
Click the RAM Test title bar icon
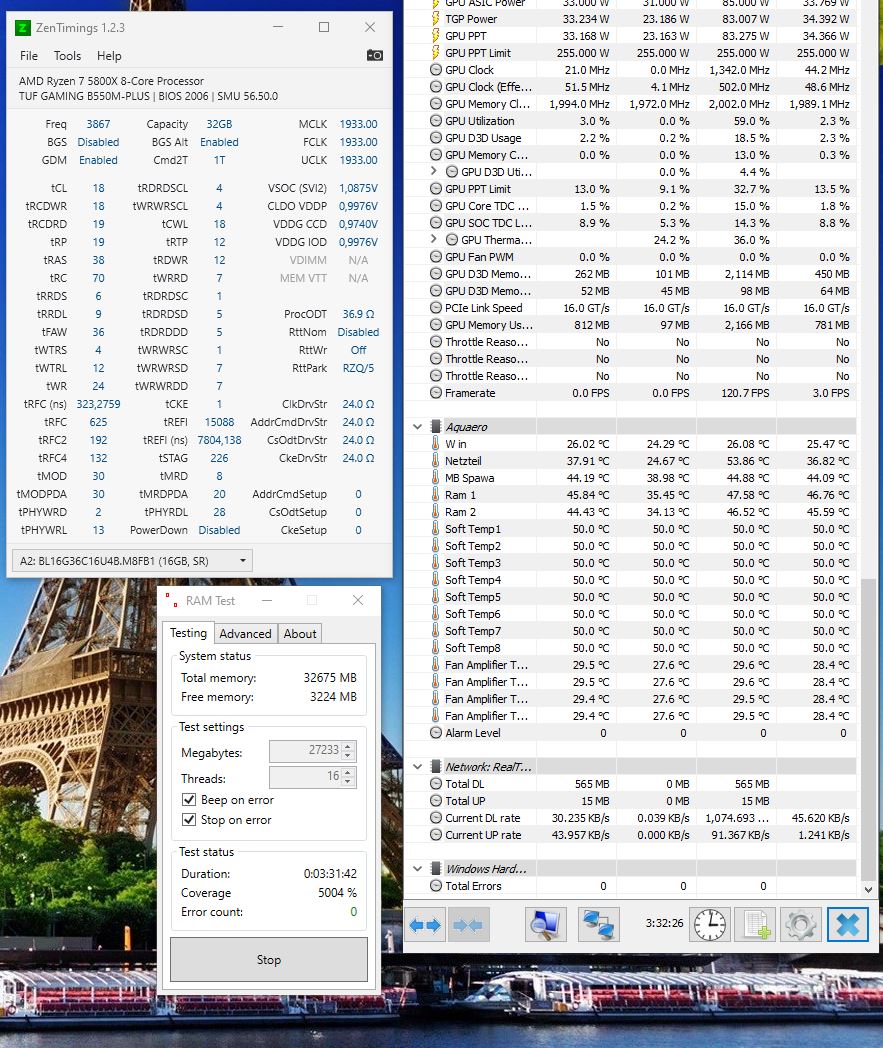172,600
